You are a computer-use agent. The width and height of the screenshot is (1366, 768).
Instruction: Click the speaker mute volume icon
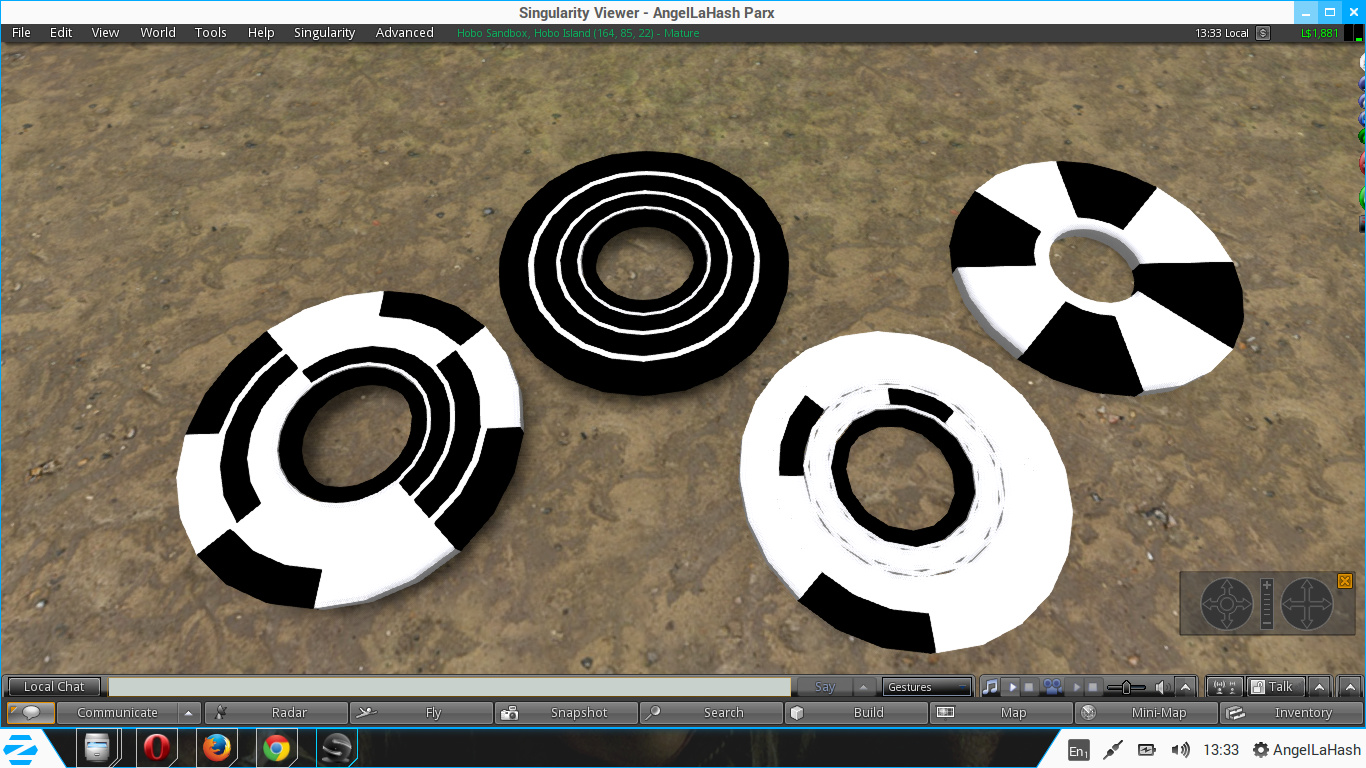tap(1162, 687)
